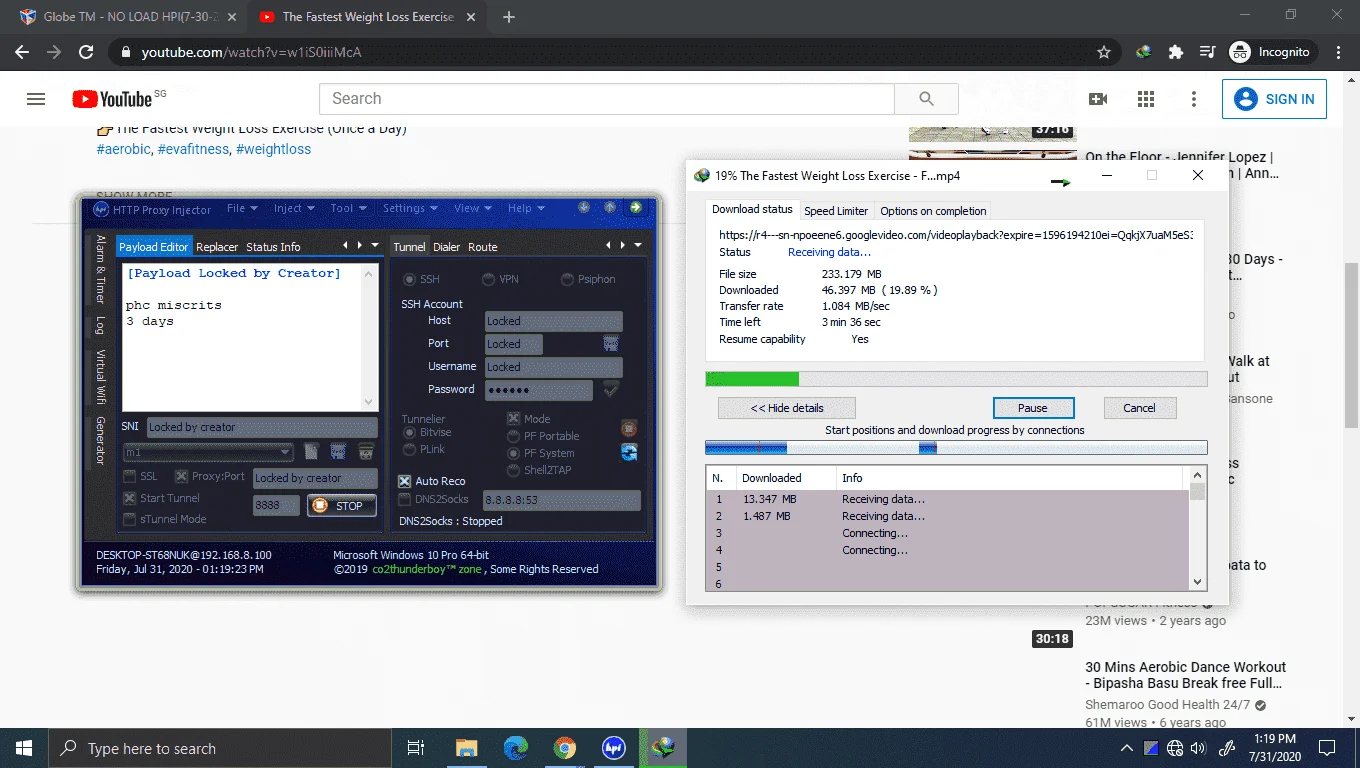Open the tab list arrow beside Status Info

(375, 245)
